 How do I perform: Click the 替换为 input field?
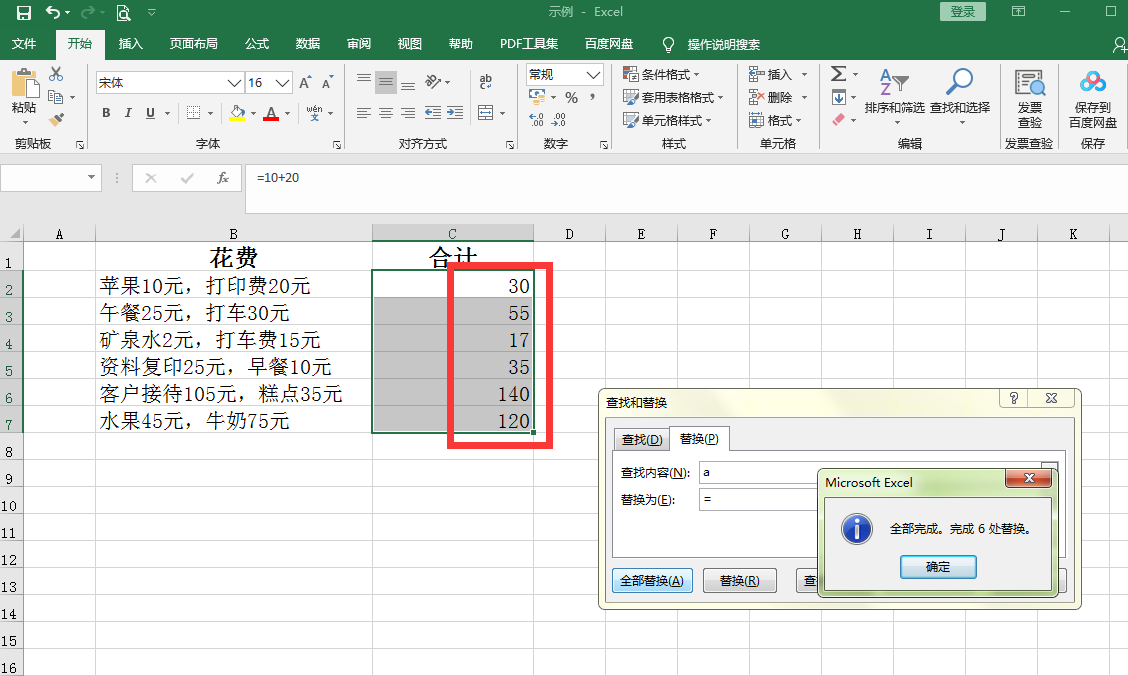(x=758, y=499)
